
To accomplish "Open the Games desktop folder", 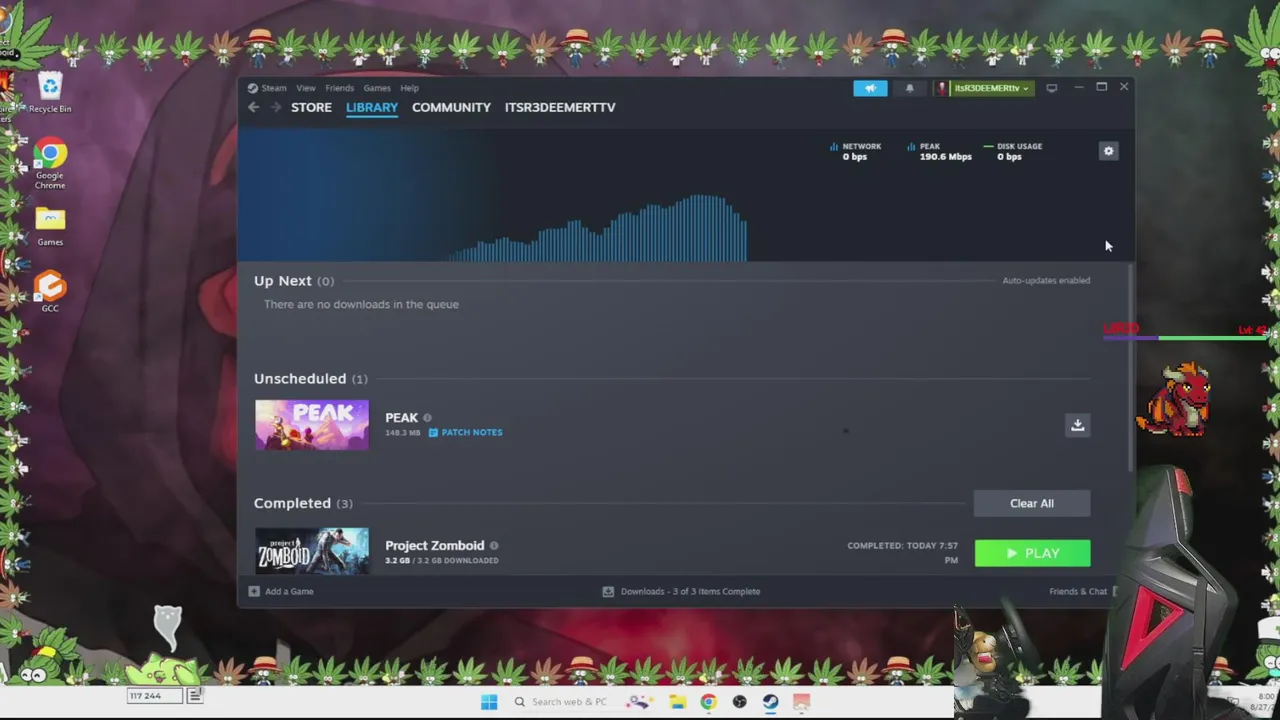I will pyautogui.click(x=50, y=227).
